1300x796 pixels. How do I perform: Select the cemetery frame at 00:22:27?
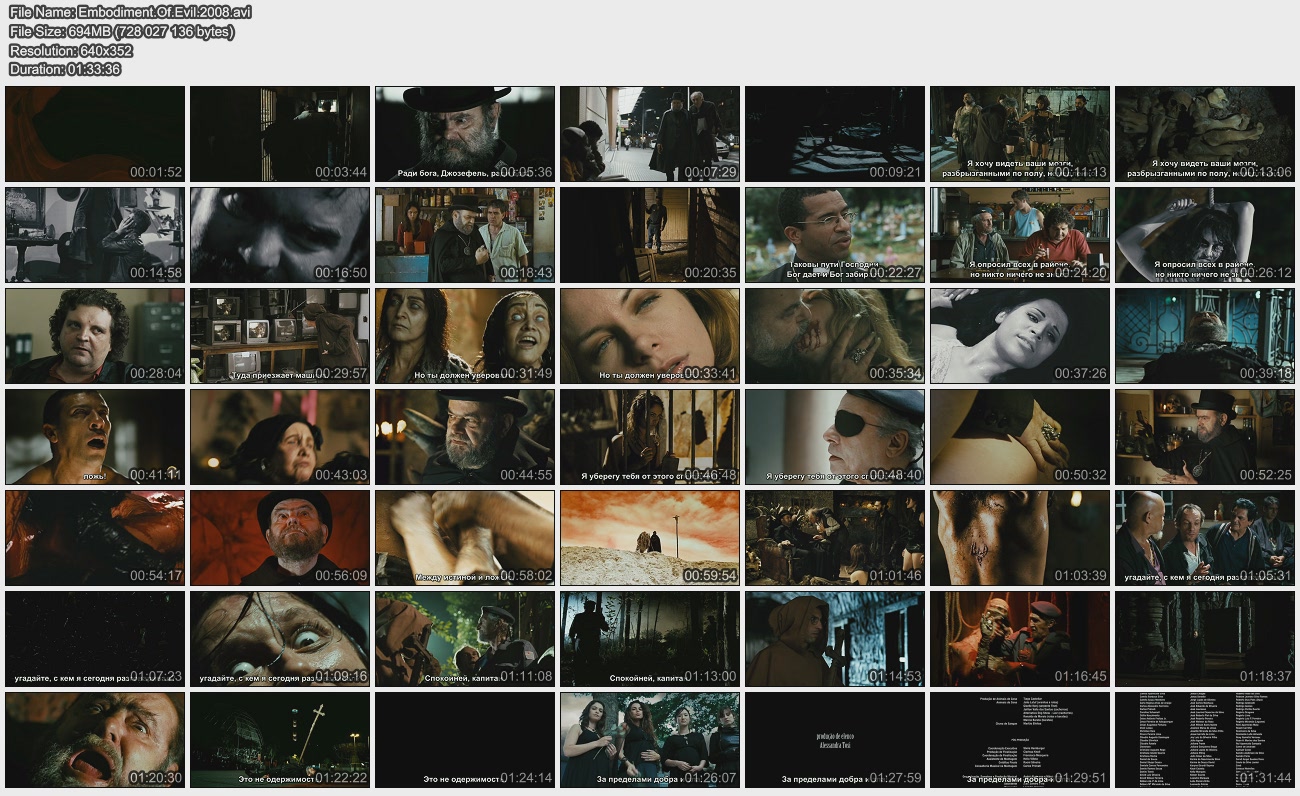[835, 235]
